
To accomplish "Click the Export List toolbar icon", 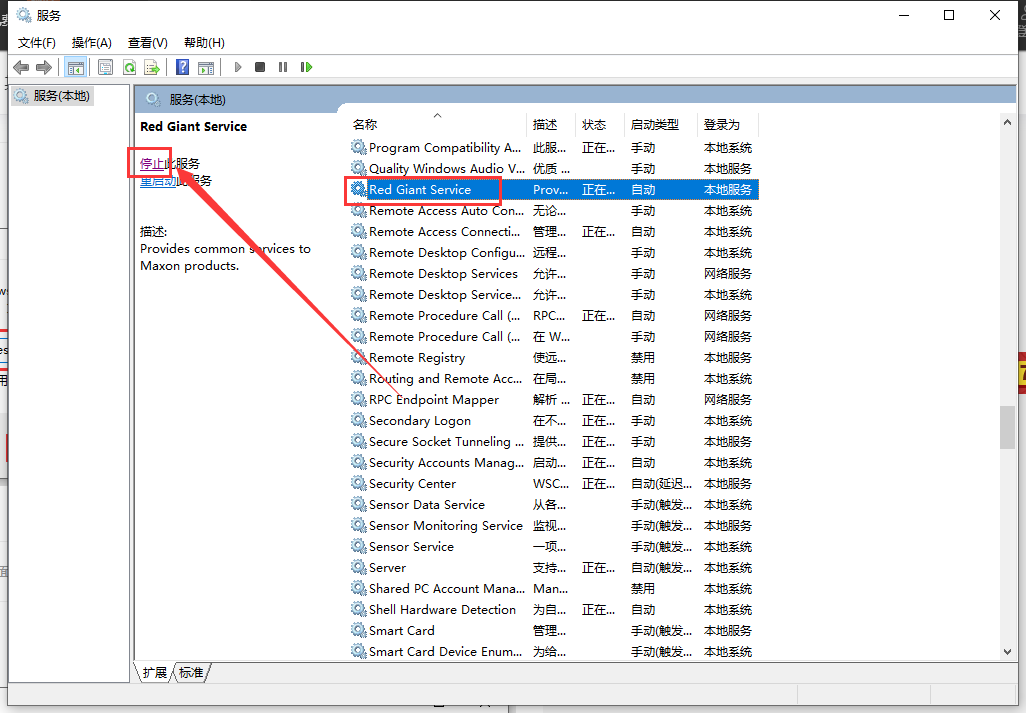I will click(x=152, y=67).
